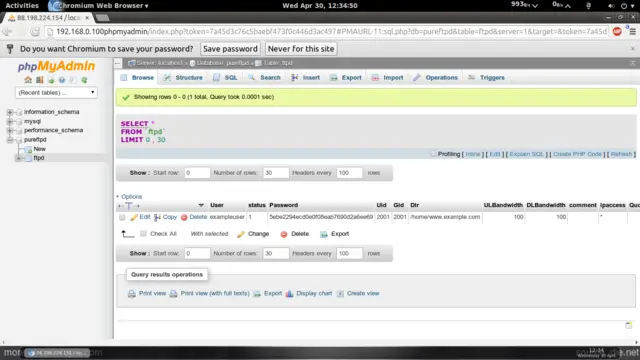Click the top Number of rows input field
The height and width of the screenshot is (360, 640).
(x=276, y=173)
